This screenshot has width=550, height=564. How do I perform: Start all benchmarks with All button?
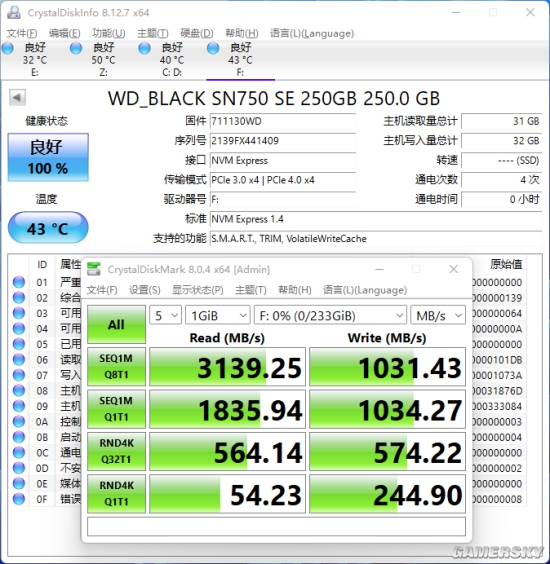coord(116,324)
